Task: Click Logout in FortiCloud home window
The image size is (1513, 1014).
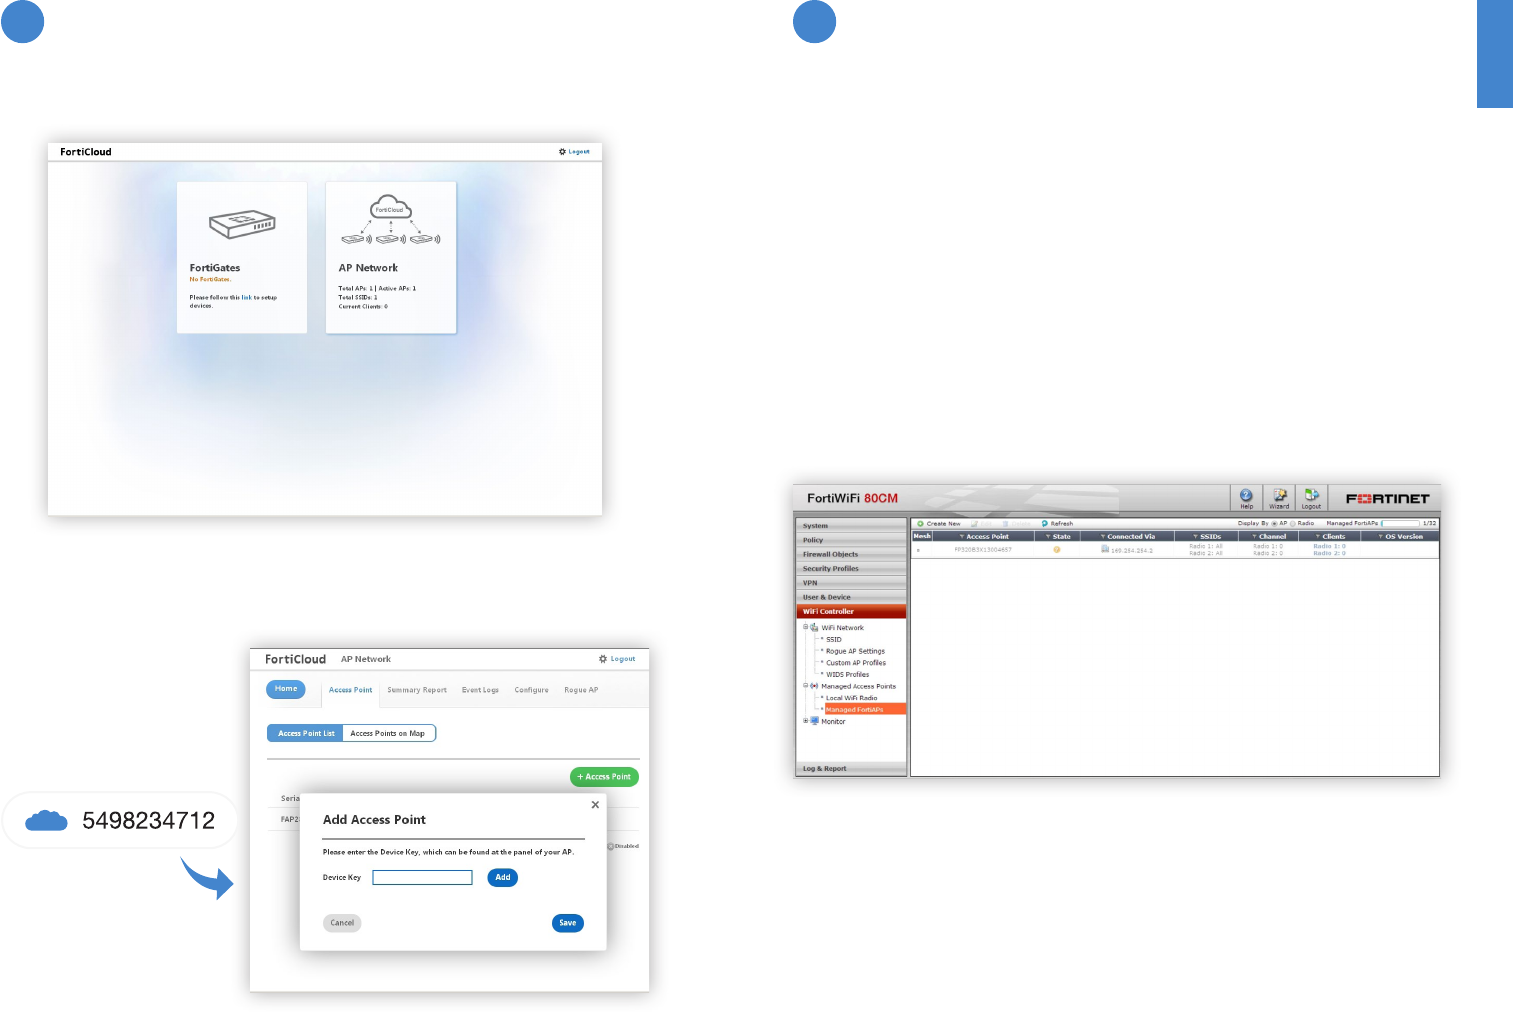Action: 579,152
